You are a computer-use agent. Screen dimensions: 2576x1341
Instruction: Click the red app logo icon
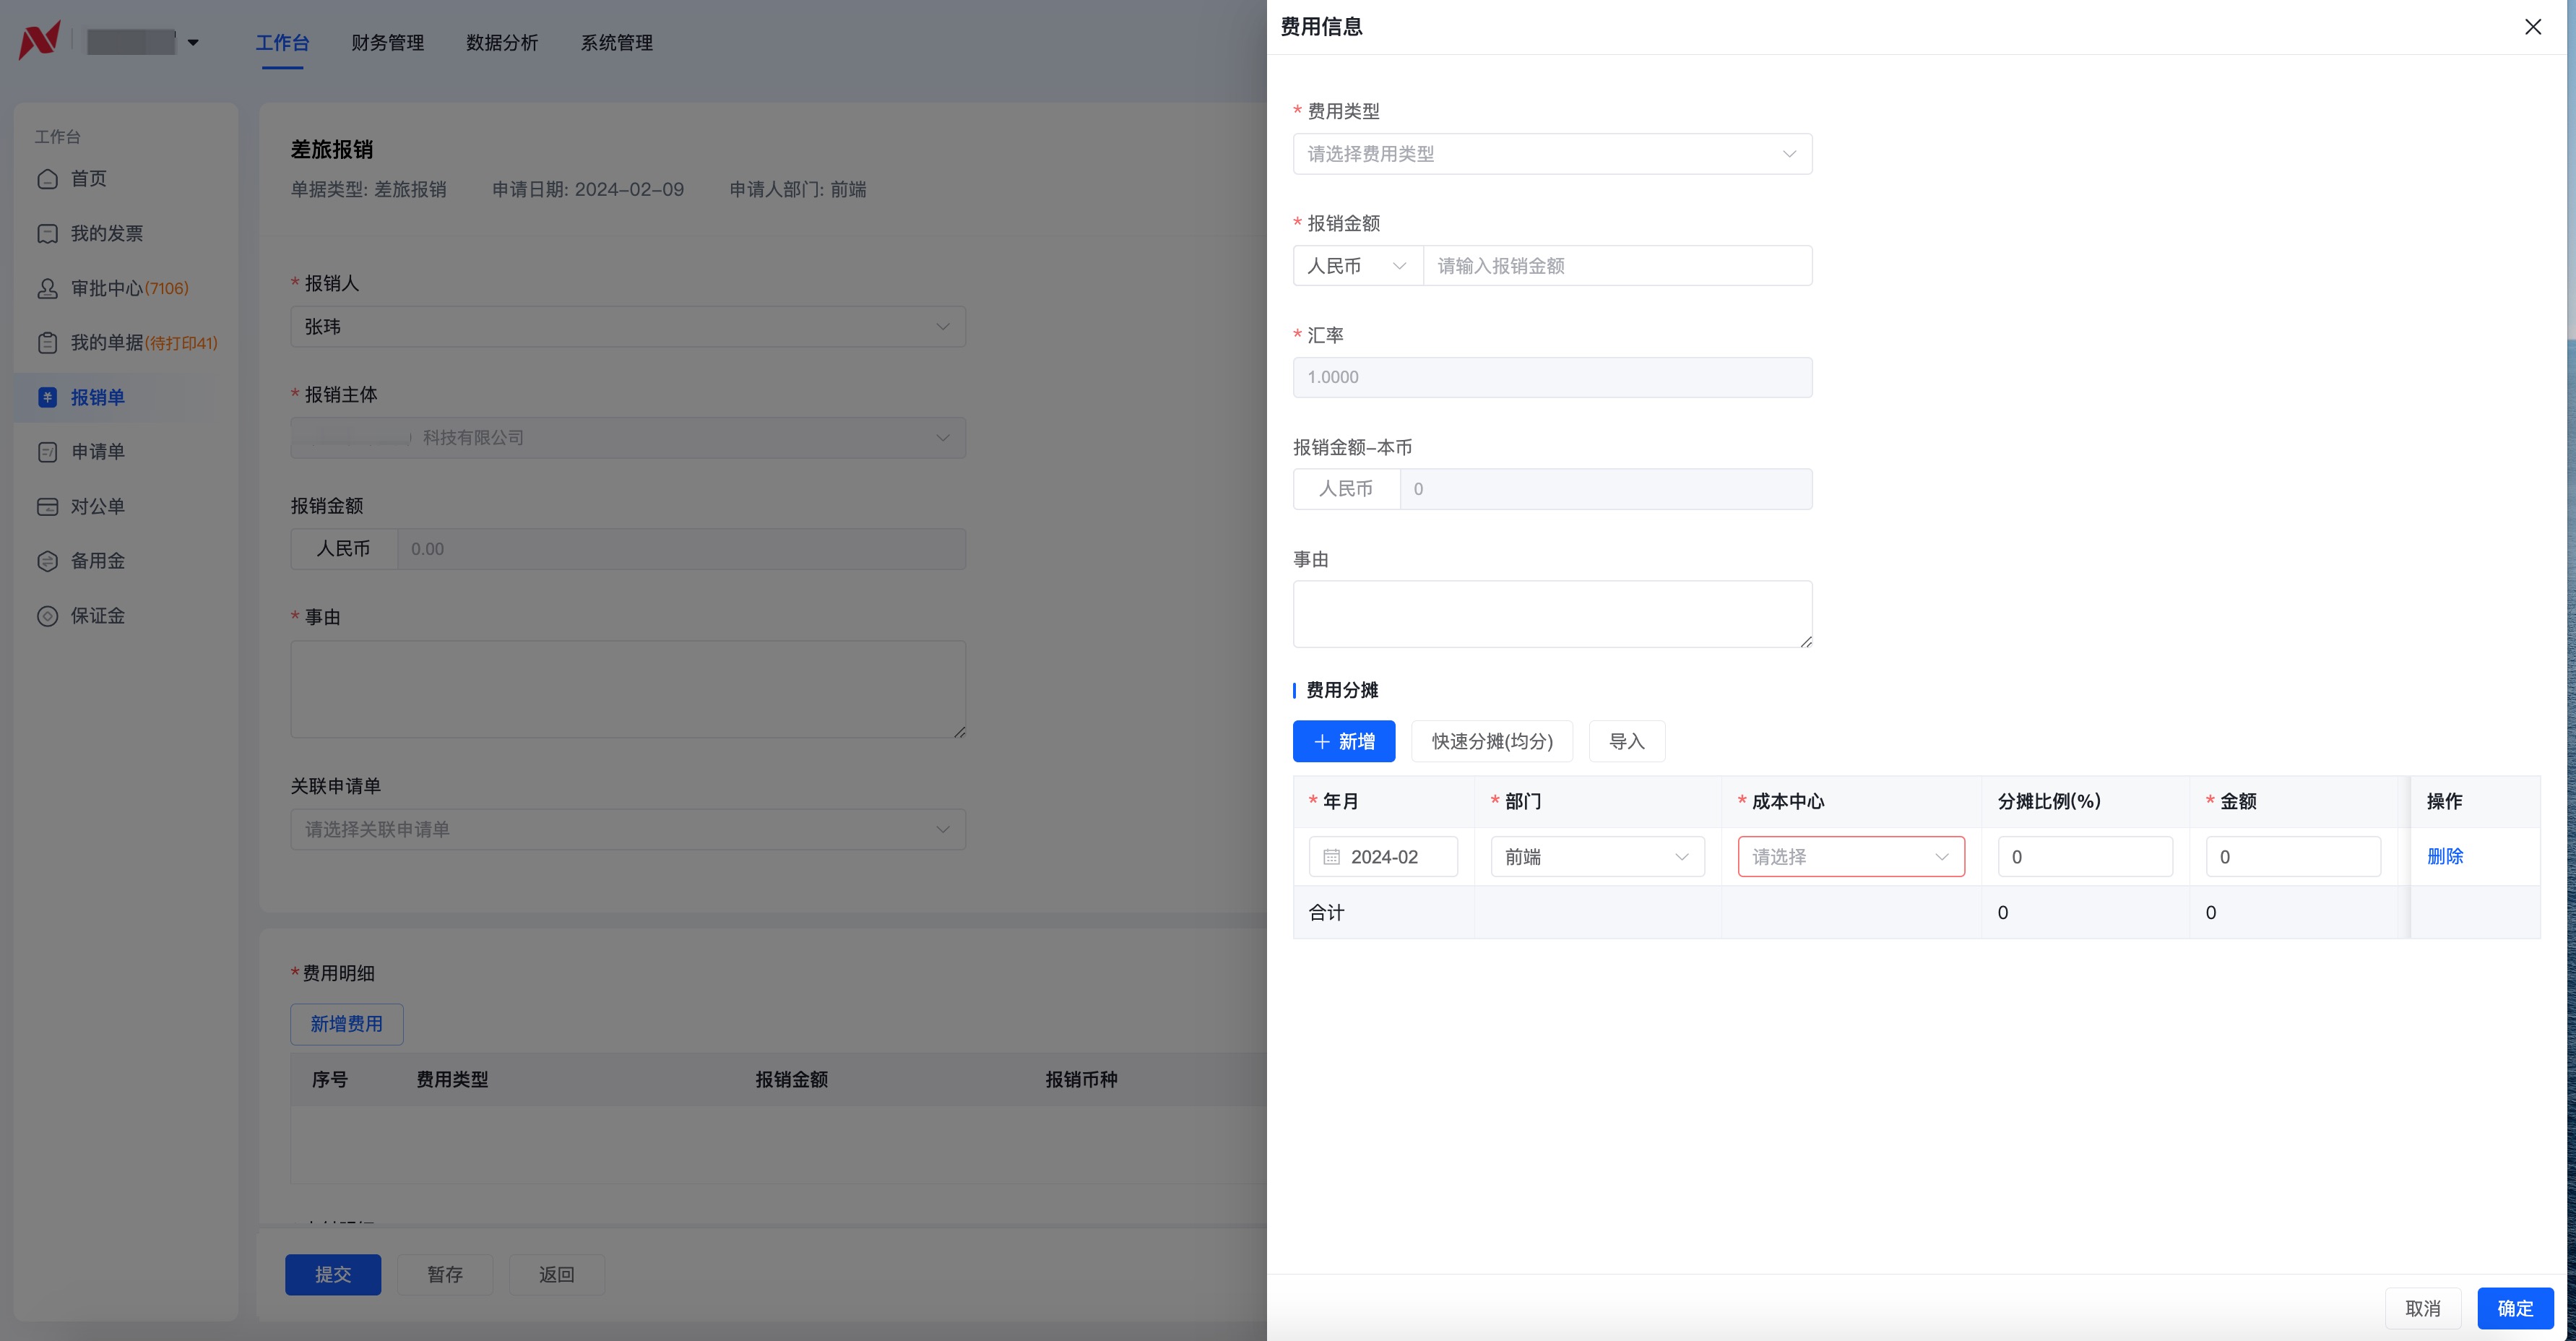[x=40, y=40]
